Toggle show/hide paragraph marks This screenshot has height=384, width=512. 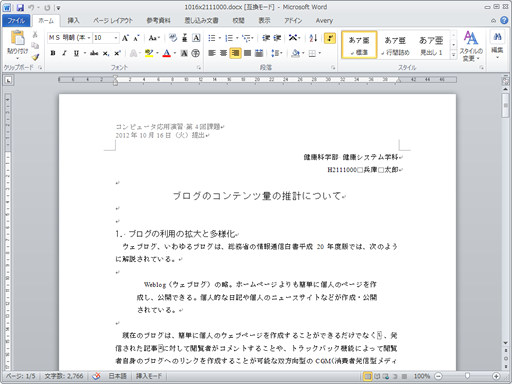[x=330, y=38]
